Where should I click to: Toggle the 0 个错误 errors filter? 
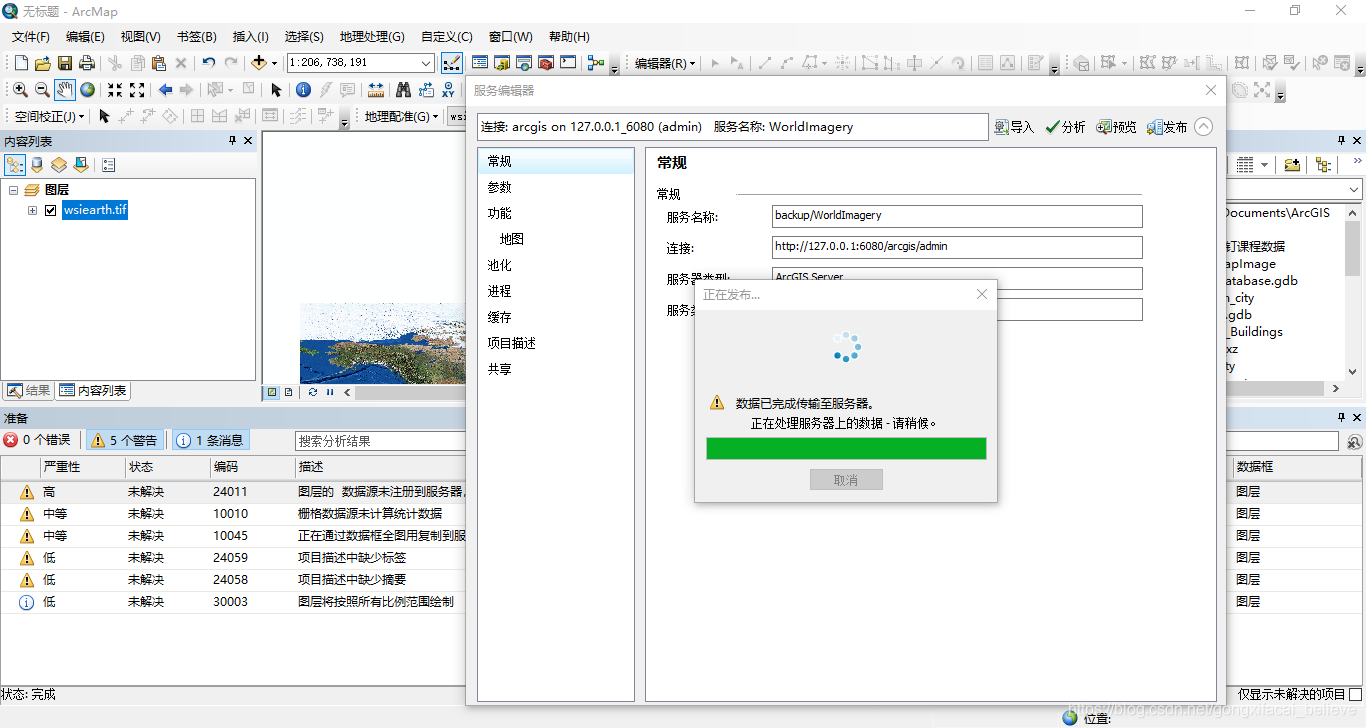point(38,440)
